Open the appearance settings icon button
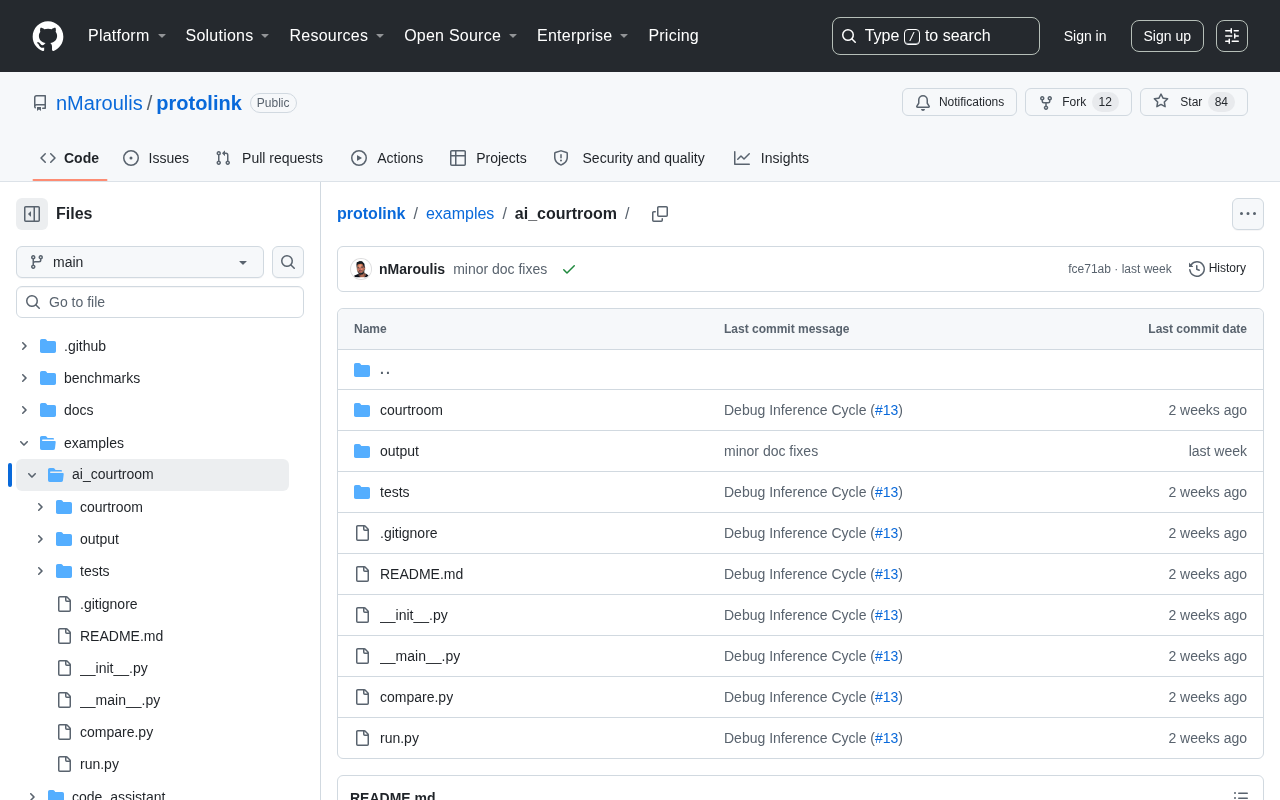 (x=1232, y=36)
